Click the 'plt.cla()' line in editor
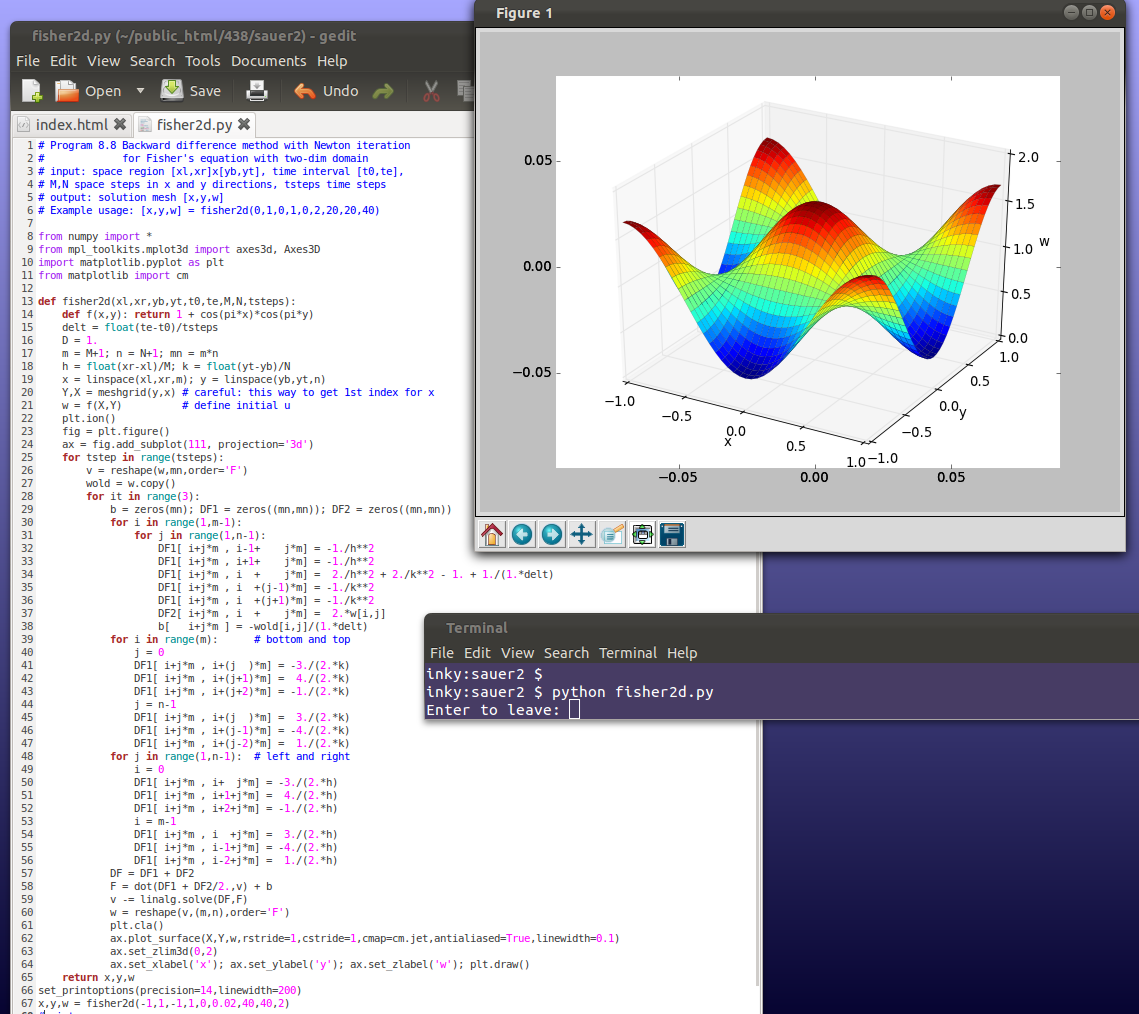Image resolution: width=1139 pixels, height=1014 pixels. pos(137,925)
